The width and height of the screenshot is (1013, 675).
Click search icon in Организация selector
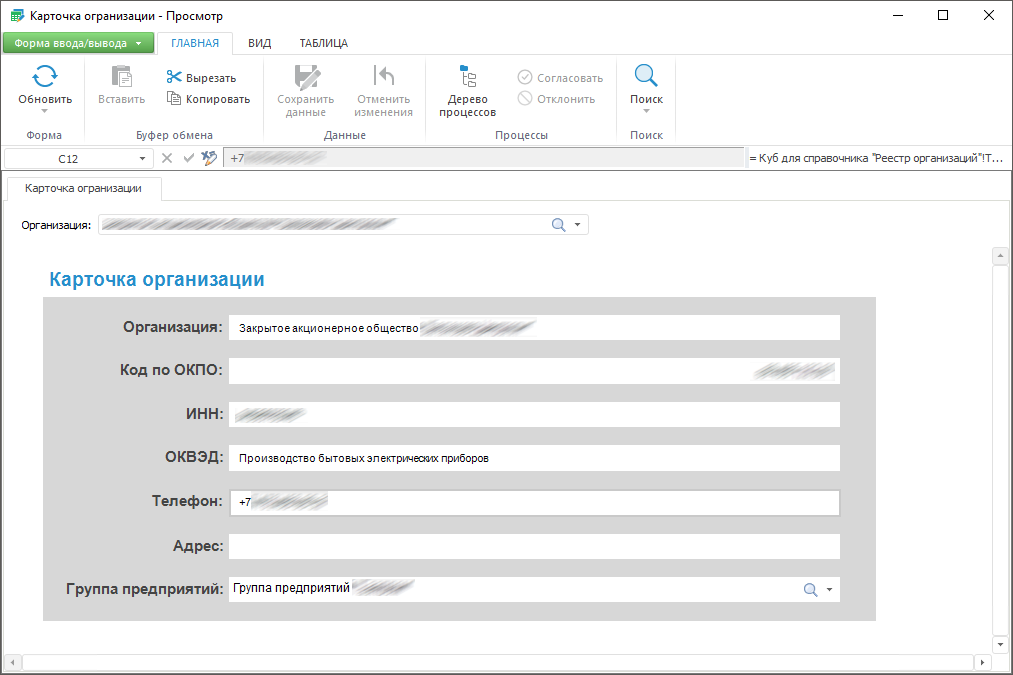click(559, 225)
